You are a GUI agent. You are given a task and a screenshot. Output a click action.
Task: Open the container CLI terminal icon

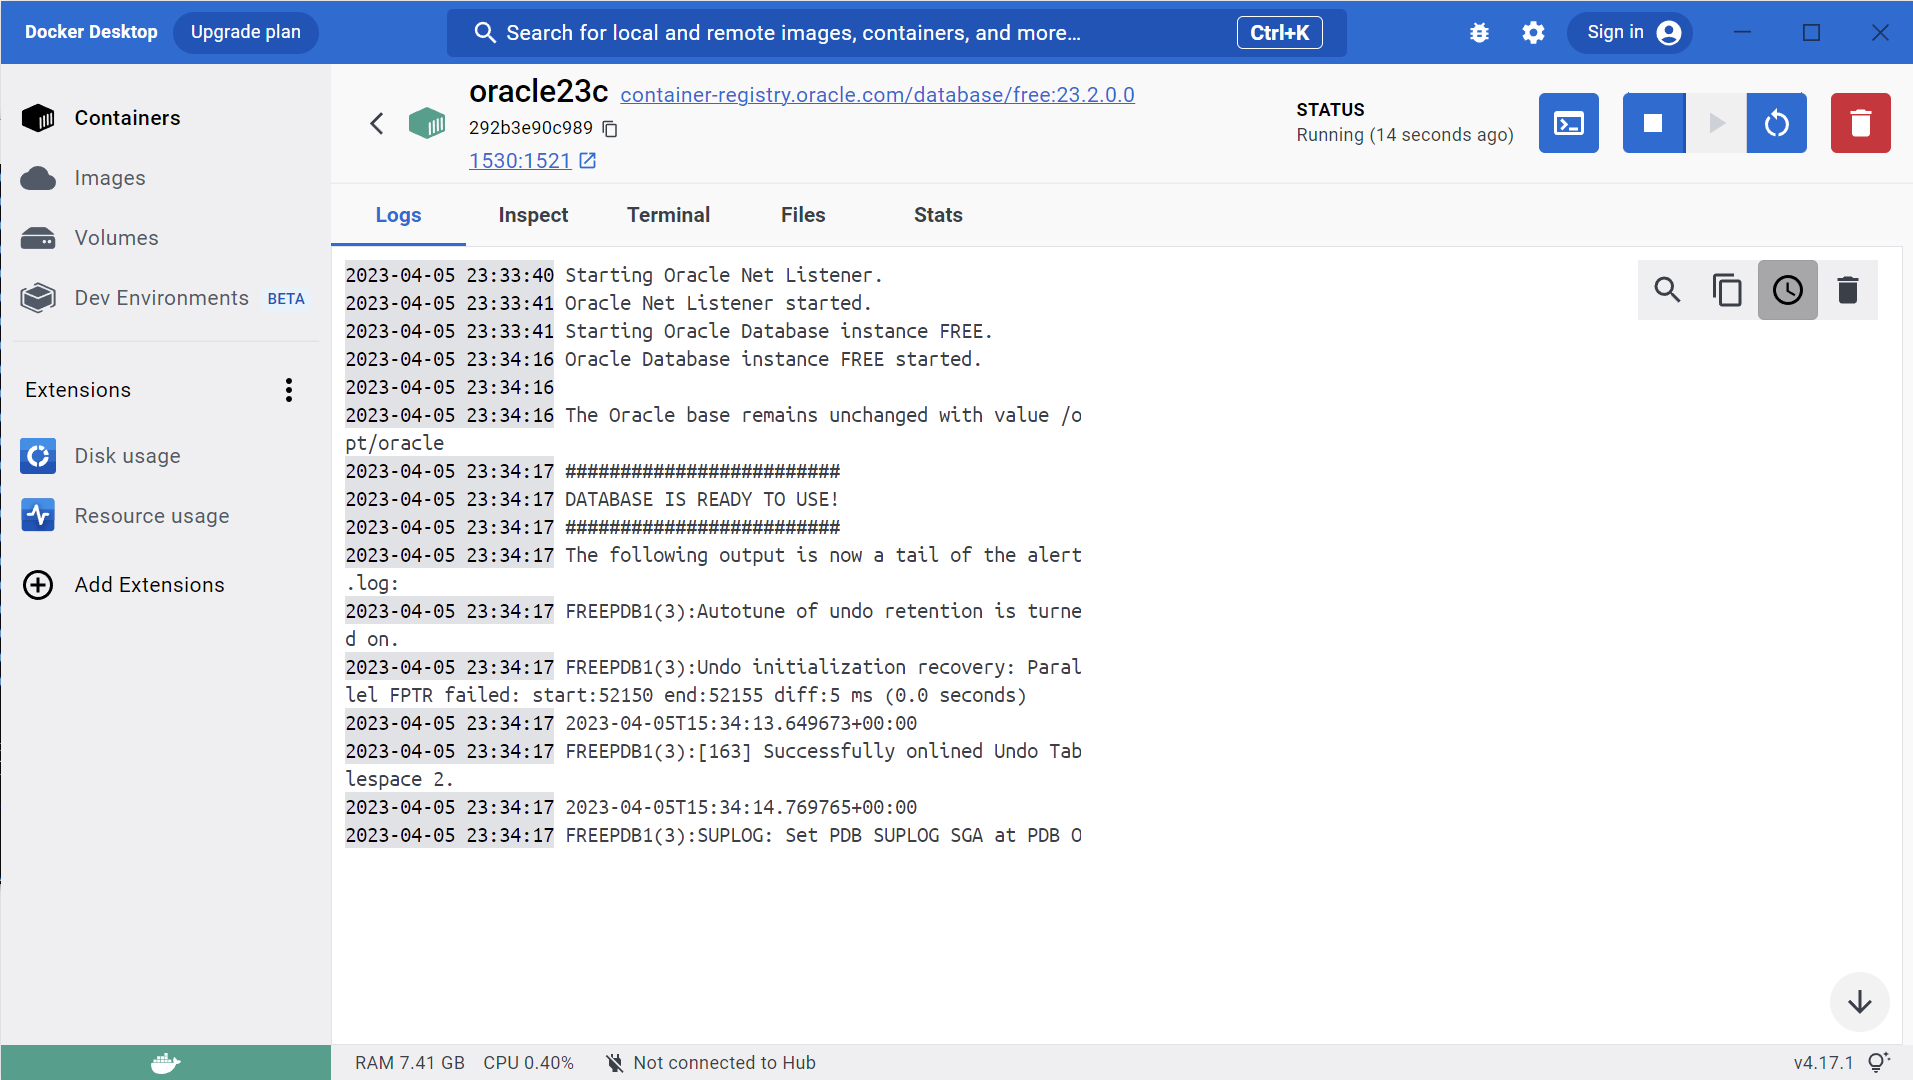pyautogui.click(x=1568, y=123)
